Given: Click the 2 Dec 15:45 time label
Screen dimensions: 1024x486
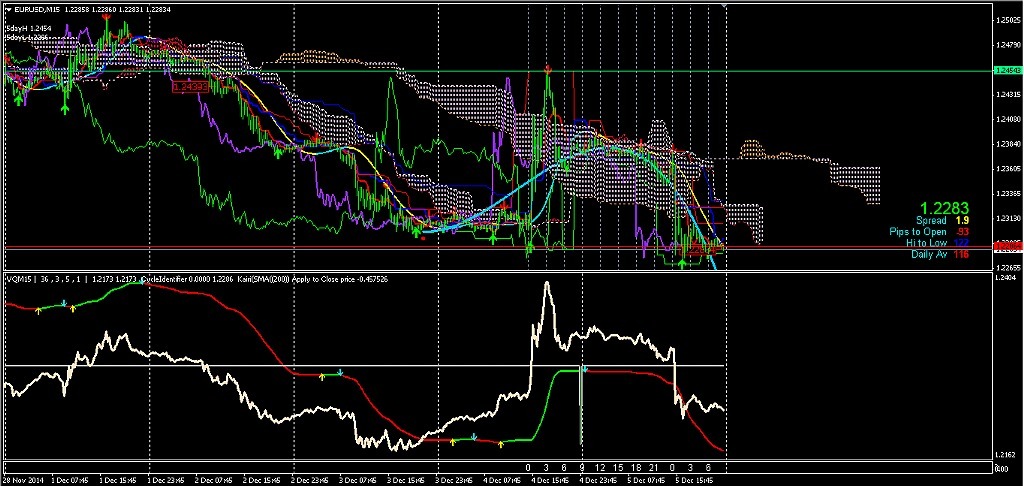Looking at the screenshot, I should coord(263,480).
